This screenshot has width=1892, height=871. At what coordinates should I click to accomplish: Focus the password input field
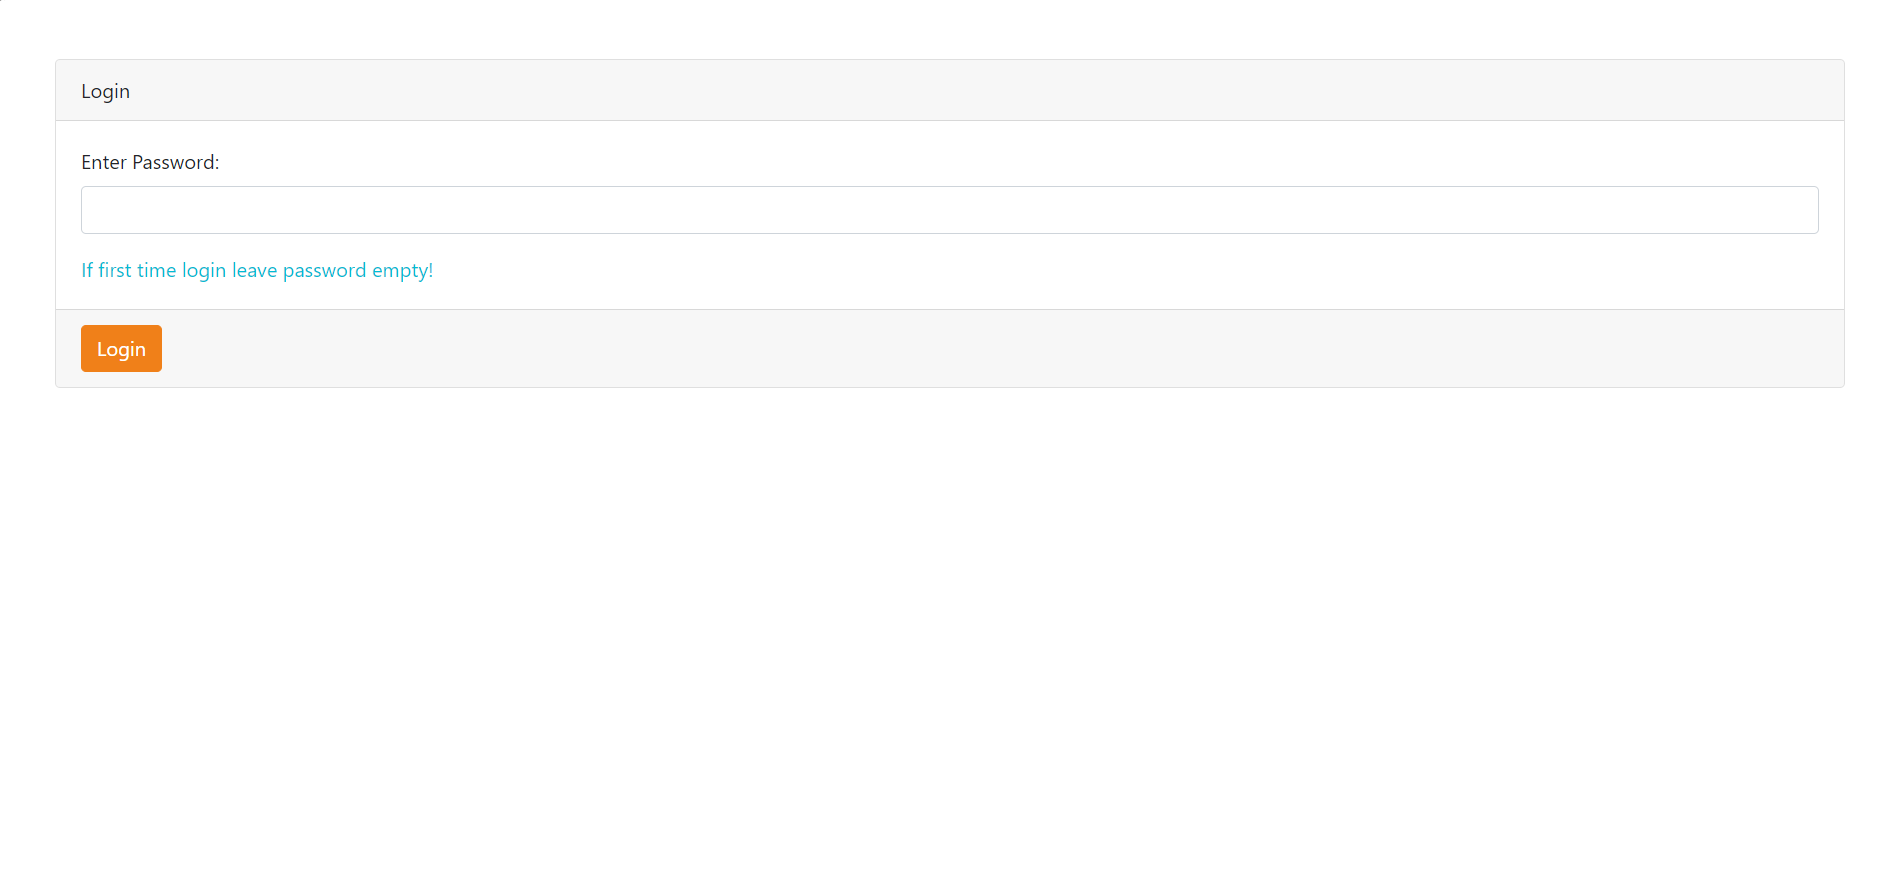point(949,210)
